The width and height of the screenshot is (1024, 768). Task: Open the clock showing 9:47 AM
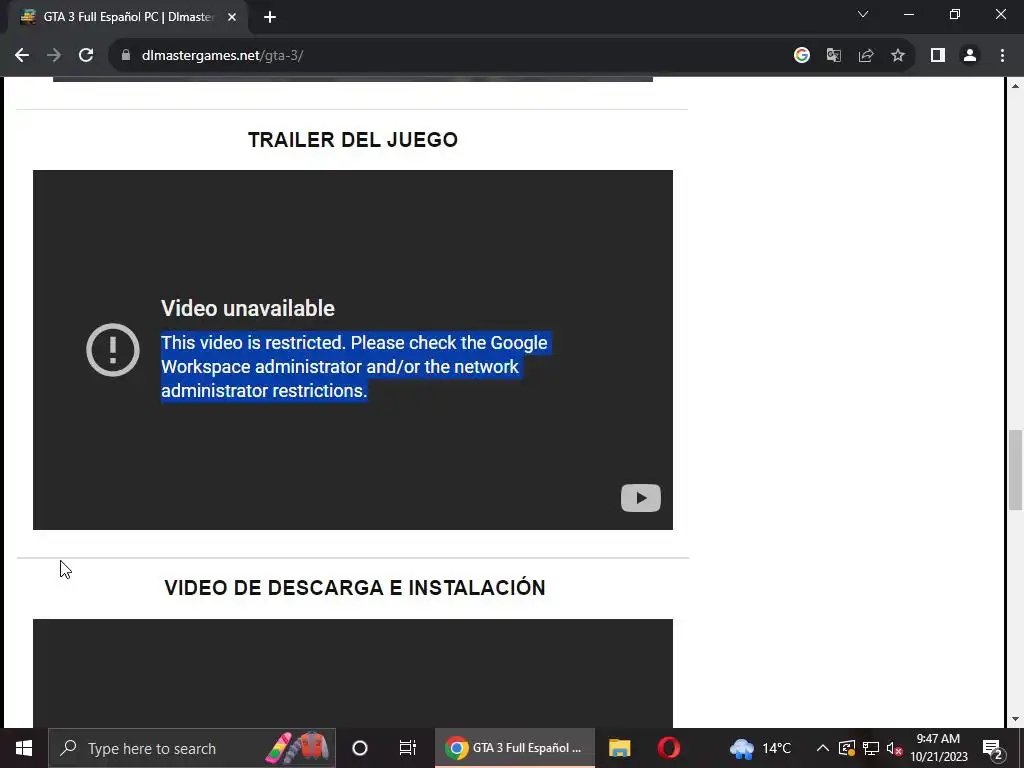coord(938,748)
